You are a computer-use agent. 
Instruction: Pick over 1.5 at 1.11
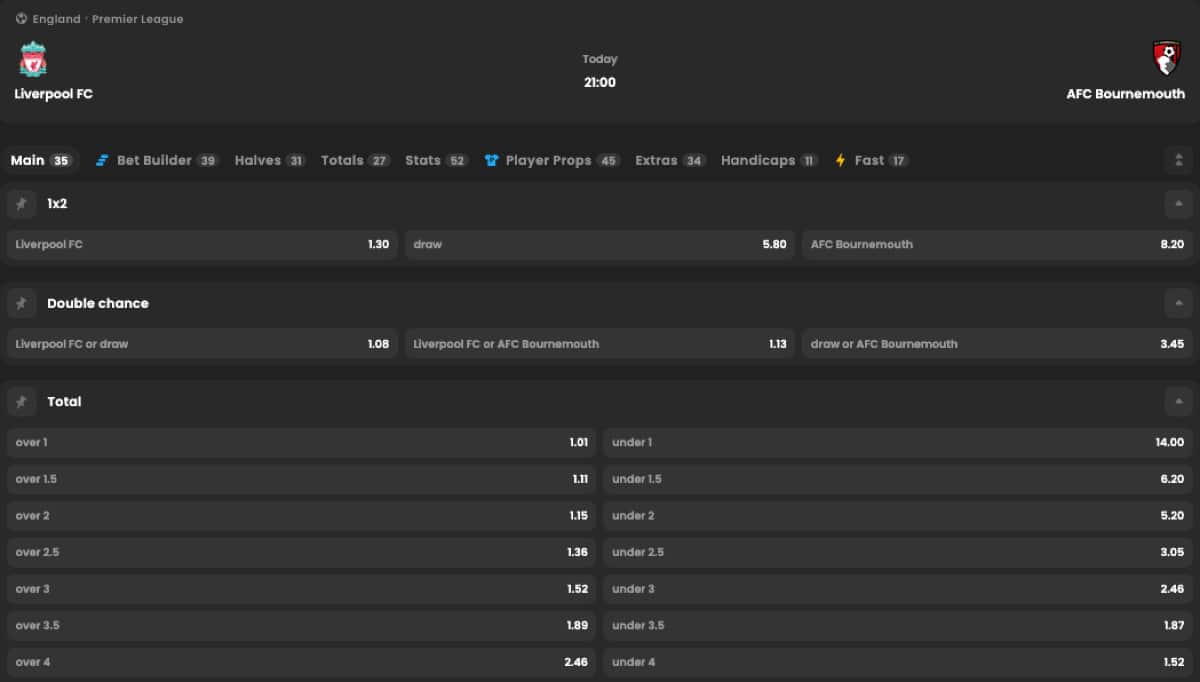click(x=301, y=479)
